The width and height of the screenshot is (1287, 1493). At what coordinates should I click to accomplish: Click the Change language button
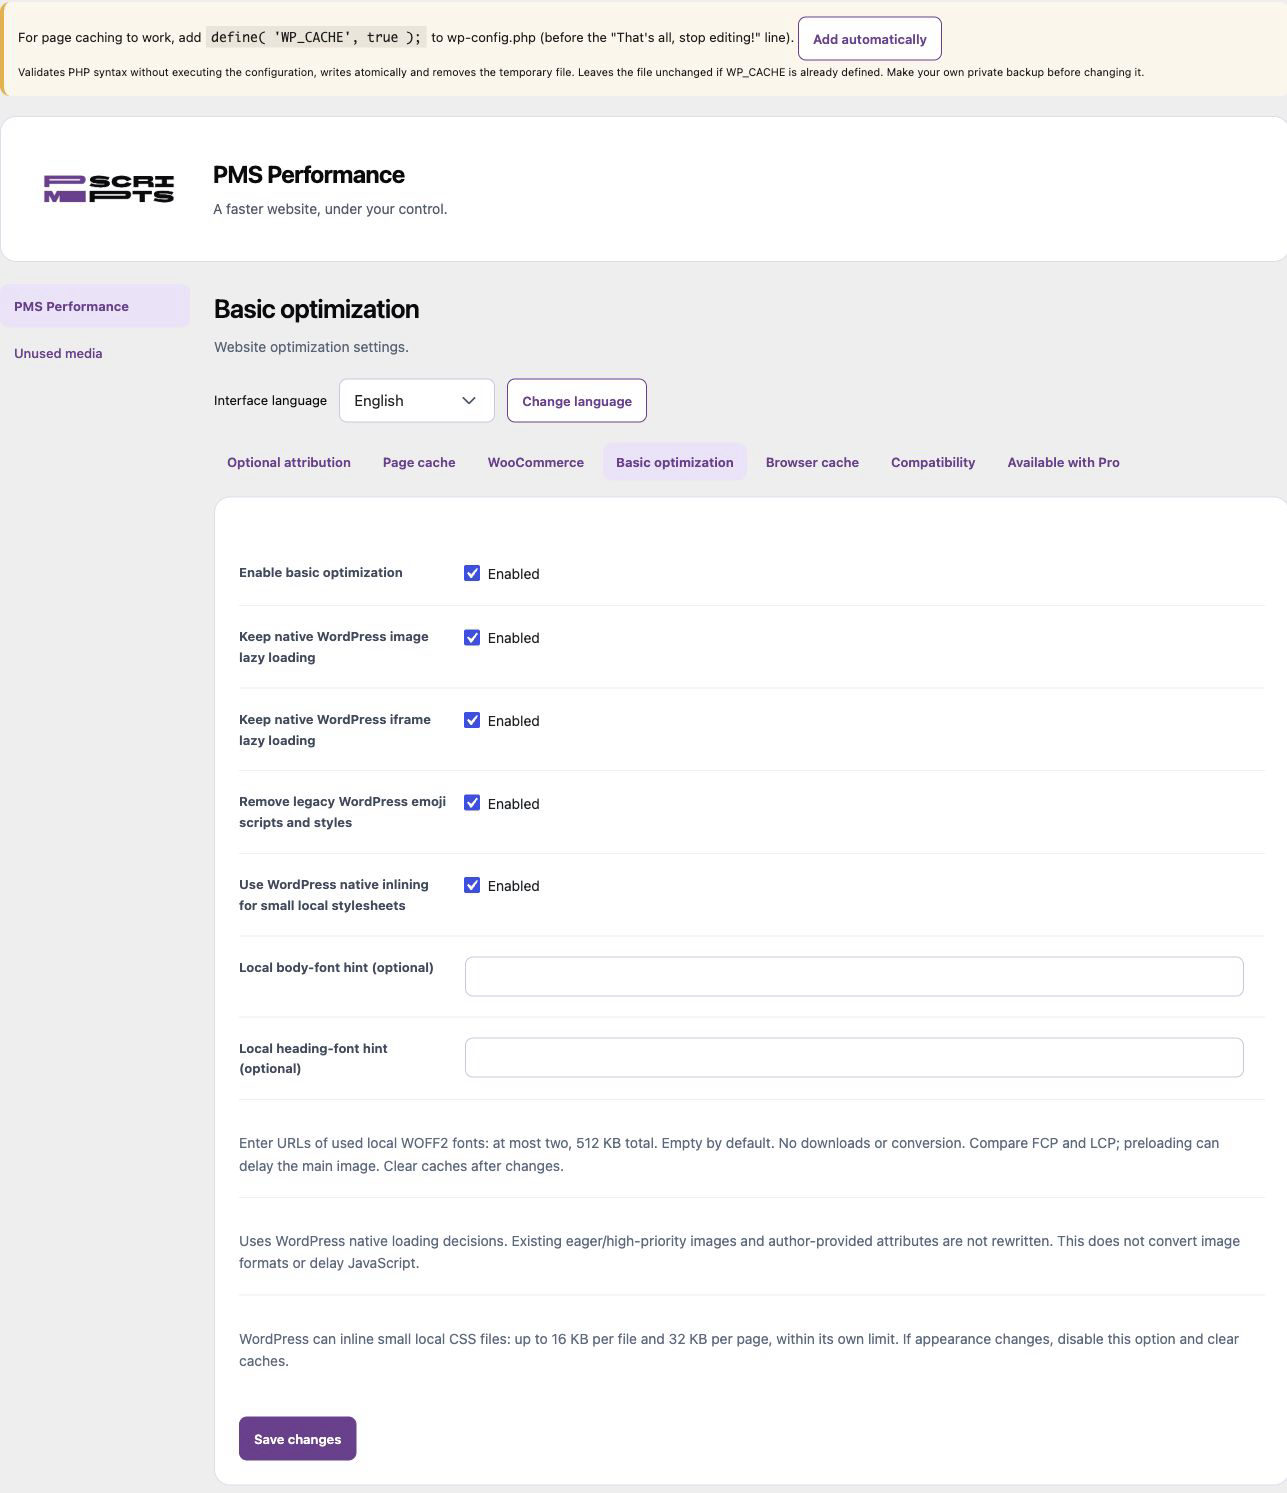(577, 400)
